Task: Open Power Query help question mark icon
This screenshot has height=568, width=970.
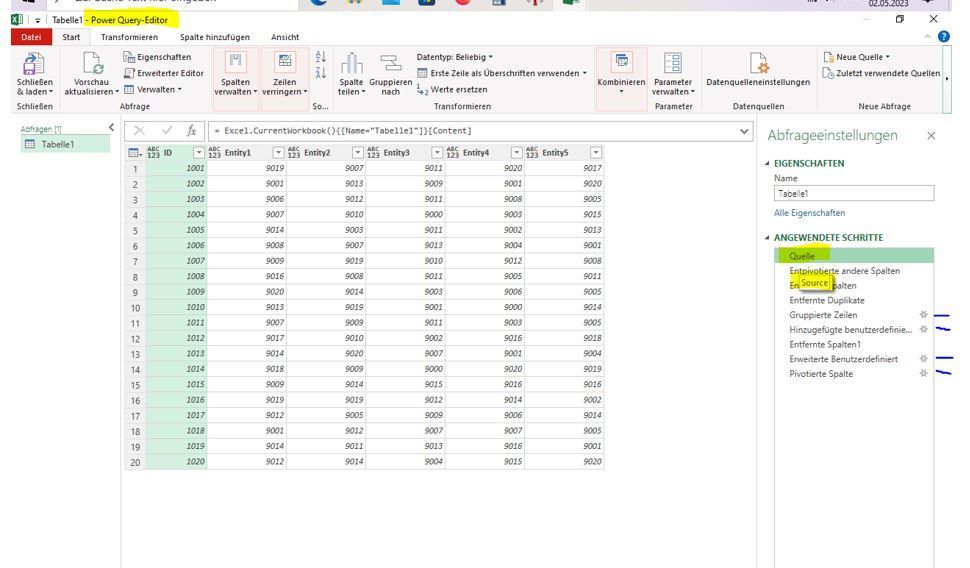Action: click(x=943, y=37)
